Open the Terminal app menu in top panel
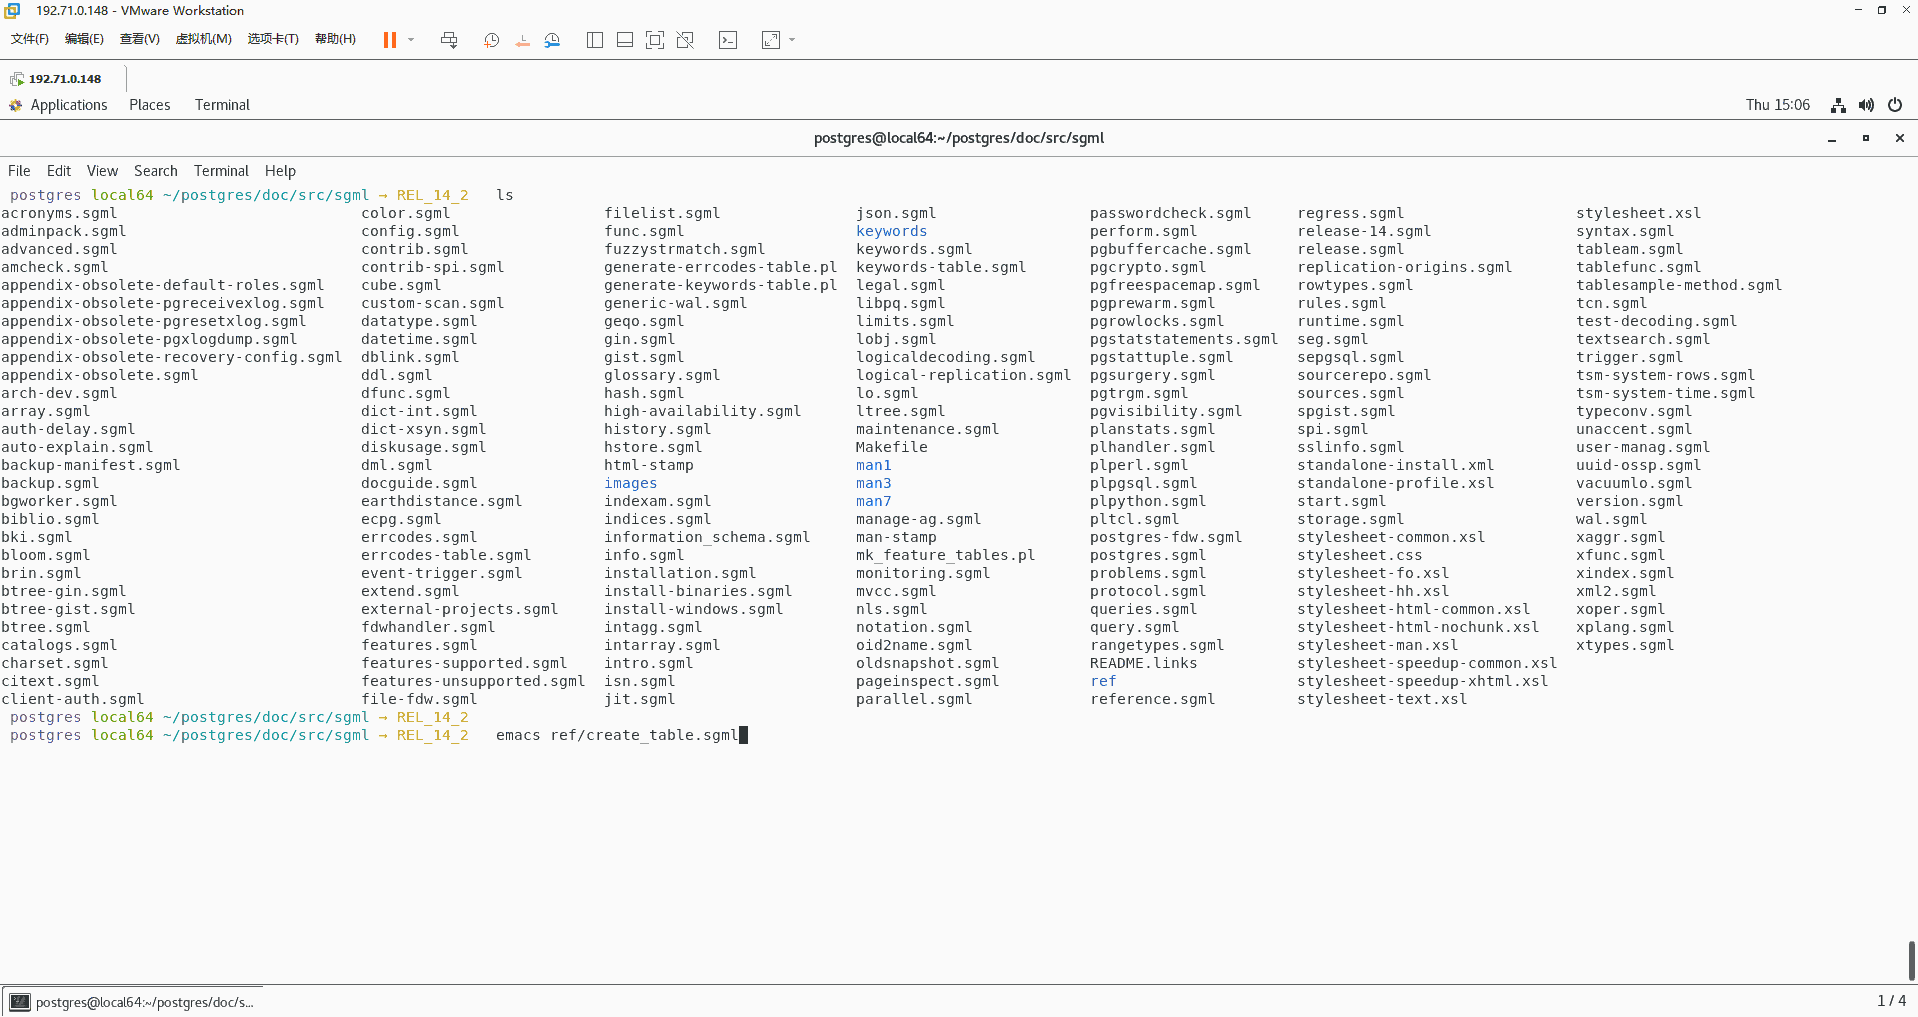The width and height of the screenshot is (1918, 1017). click(x=222, y=105)
